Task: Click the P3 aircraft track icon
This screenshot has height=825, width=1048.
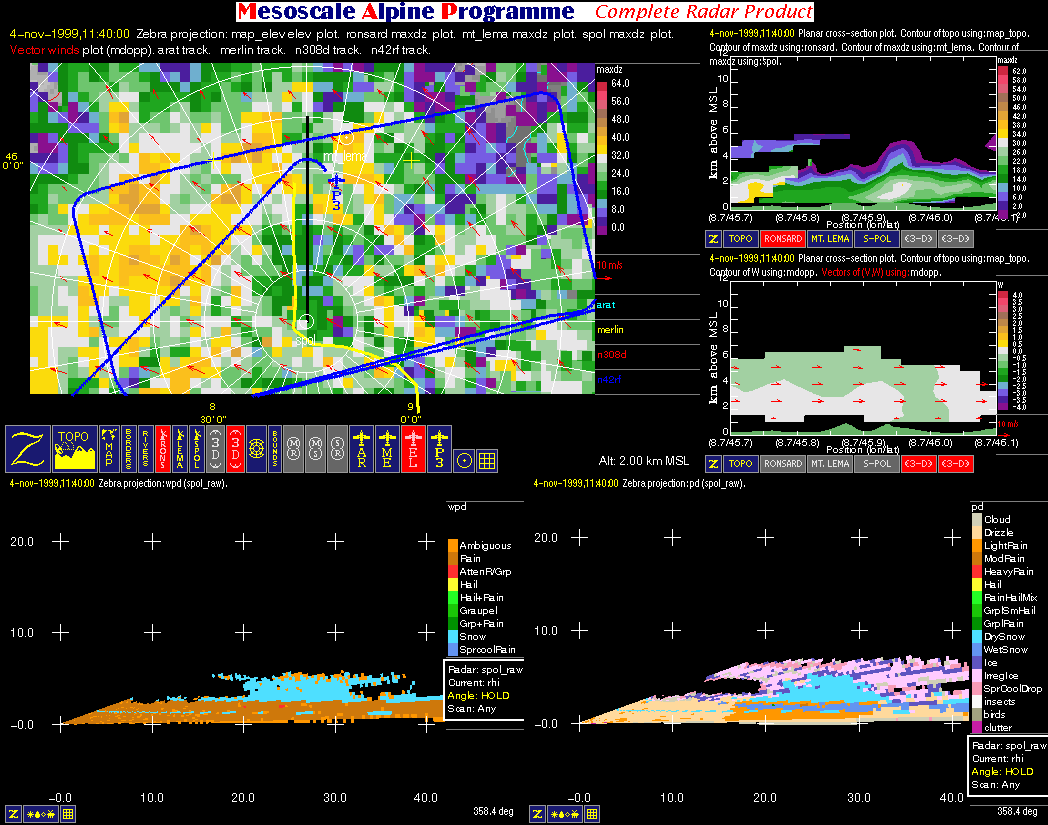Action: (439, 449)
